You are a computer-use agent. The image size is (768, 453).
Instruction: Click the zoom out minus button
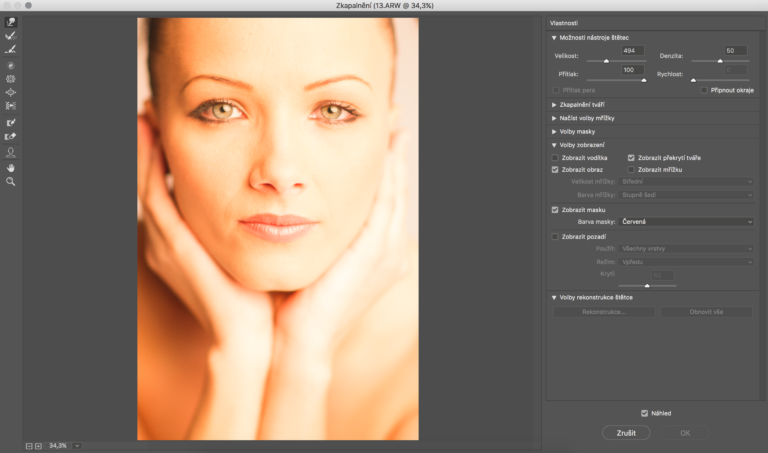click(30, 445)
